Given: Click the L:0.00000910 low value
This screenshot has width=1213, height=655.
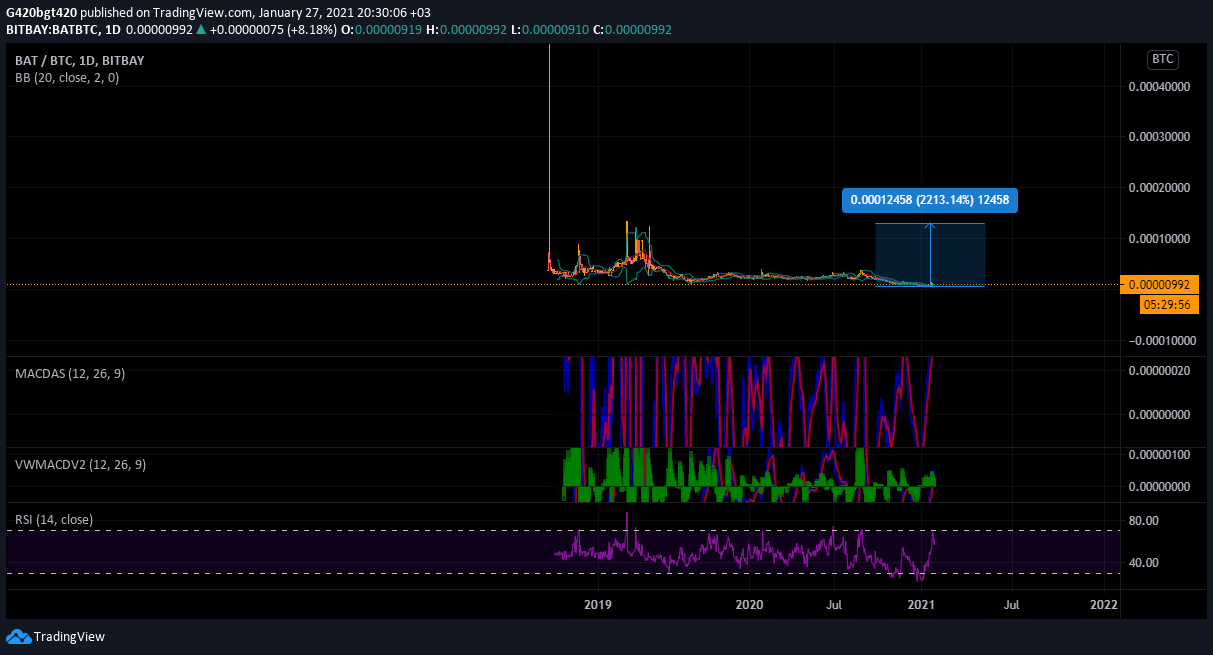Looking at the screenshot, I should click(550, 30).
